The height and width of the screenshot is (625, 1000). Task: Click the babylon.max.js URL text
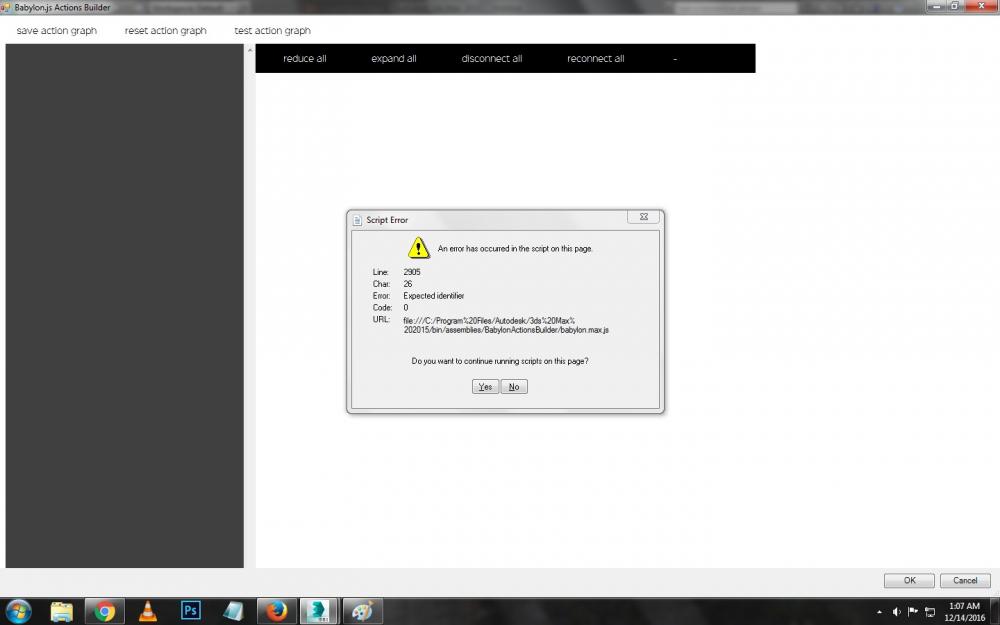(506, 325)
